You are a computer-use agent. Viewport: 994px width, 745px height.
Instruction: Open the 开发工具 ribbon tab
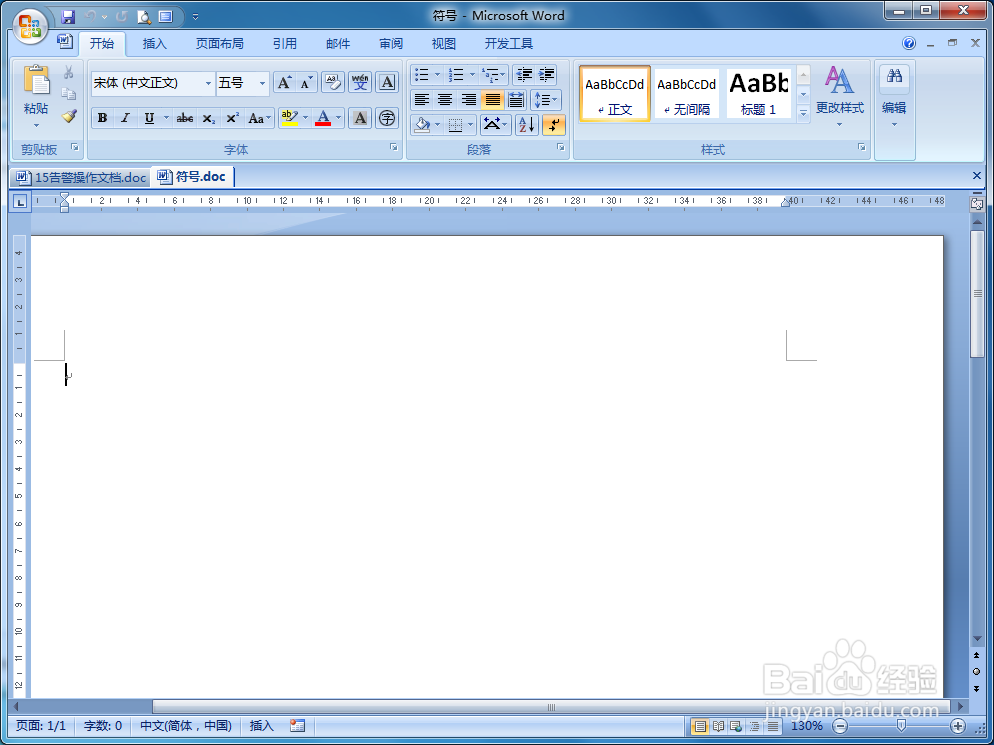point(508,43)
